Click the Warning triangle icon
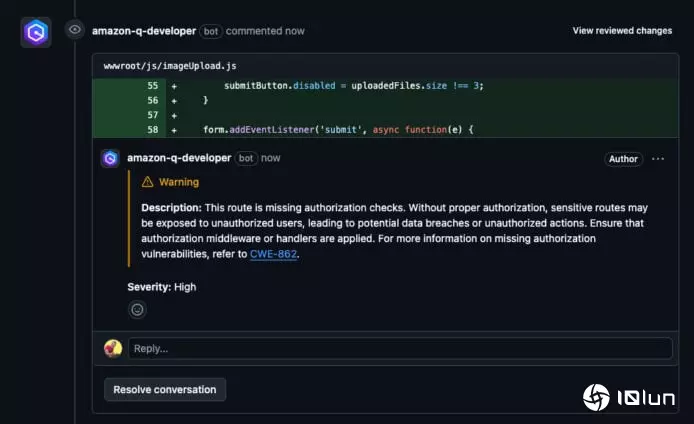This screenshot has width=694, height=424. [147, 182]
